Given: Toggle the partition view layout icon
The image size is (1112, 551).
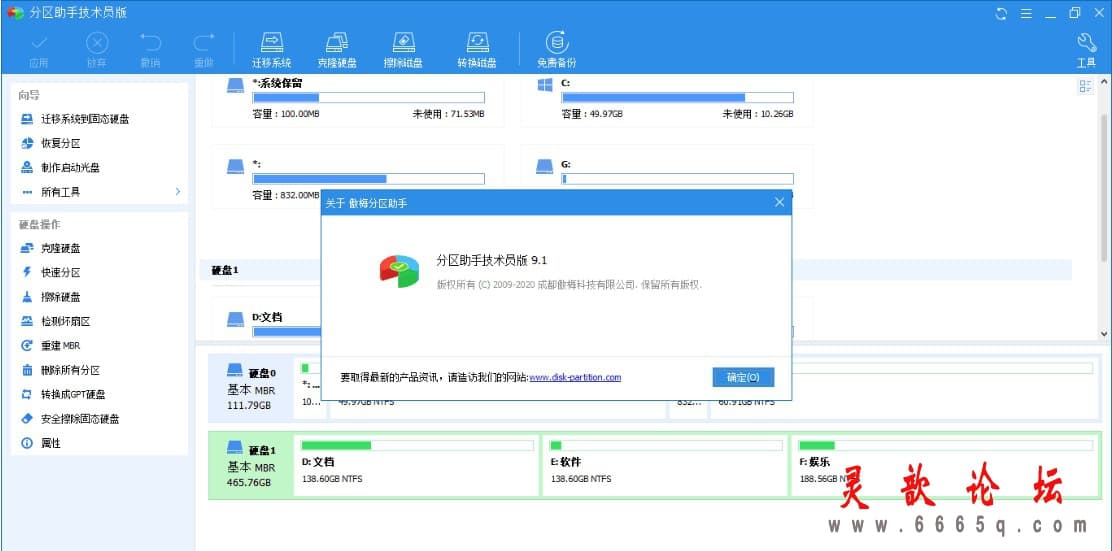Looking at the screenshot, I should [1085, 87].
